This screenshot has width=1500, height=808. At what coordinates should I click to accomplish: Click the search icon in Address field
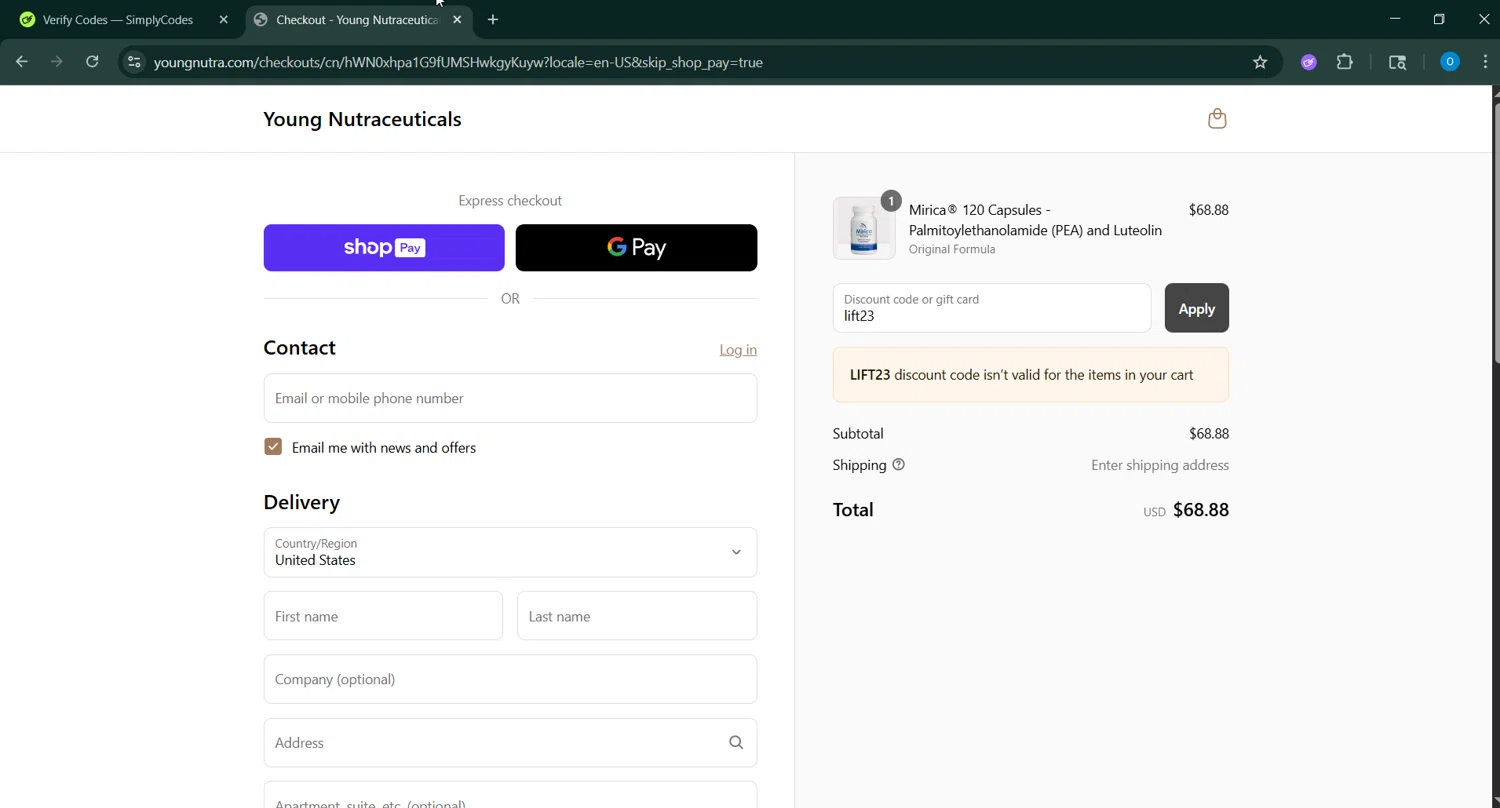pos(736,742)
